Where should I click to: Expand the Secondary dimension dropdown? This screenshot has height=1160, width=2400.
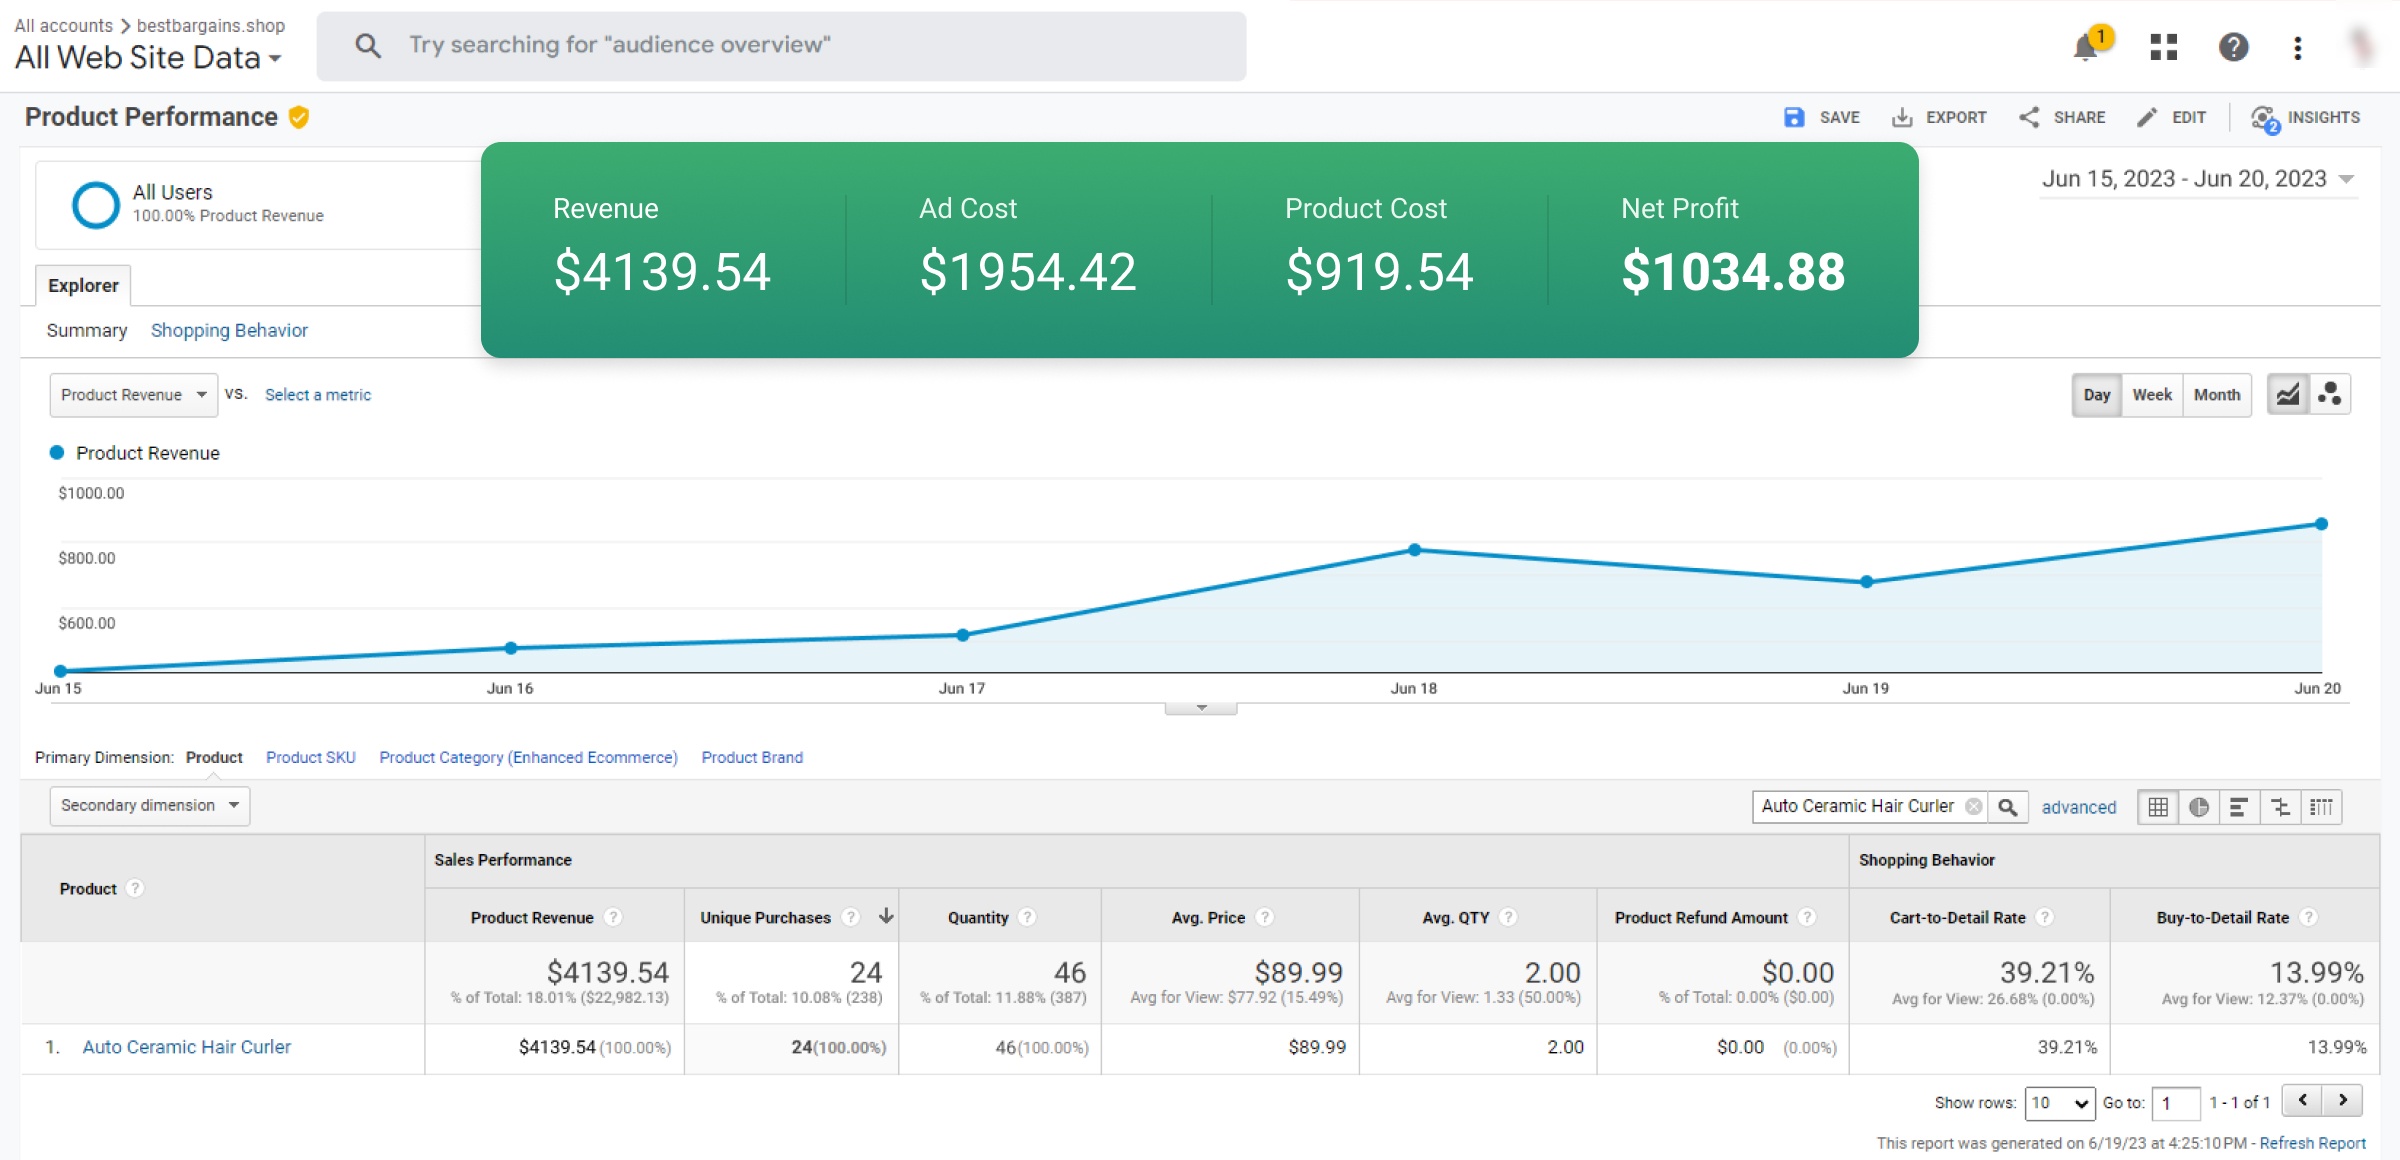[x=149, y=806]
